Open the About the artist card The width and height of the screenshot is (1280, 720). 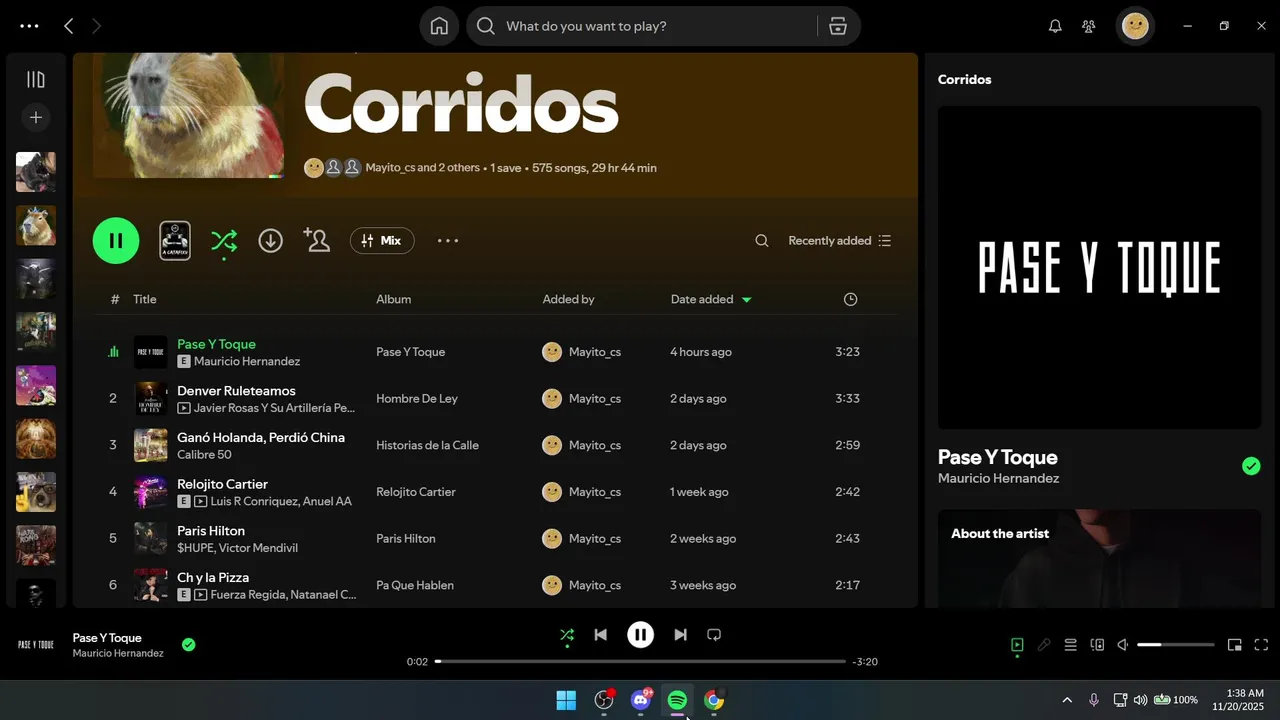pos(1099,558)
